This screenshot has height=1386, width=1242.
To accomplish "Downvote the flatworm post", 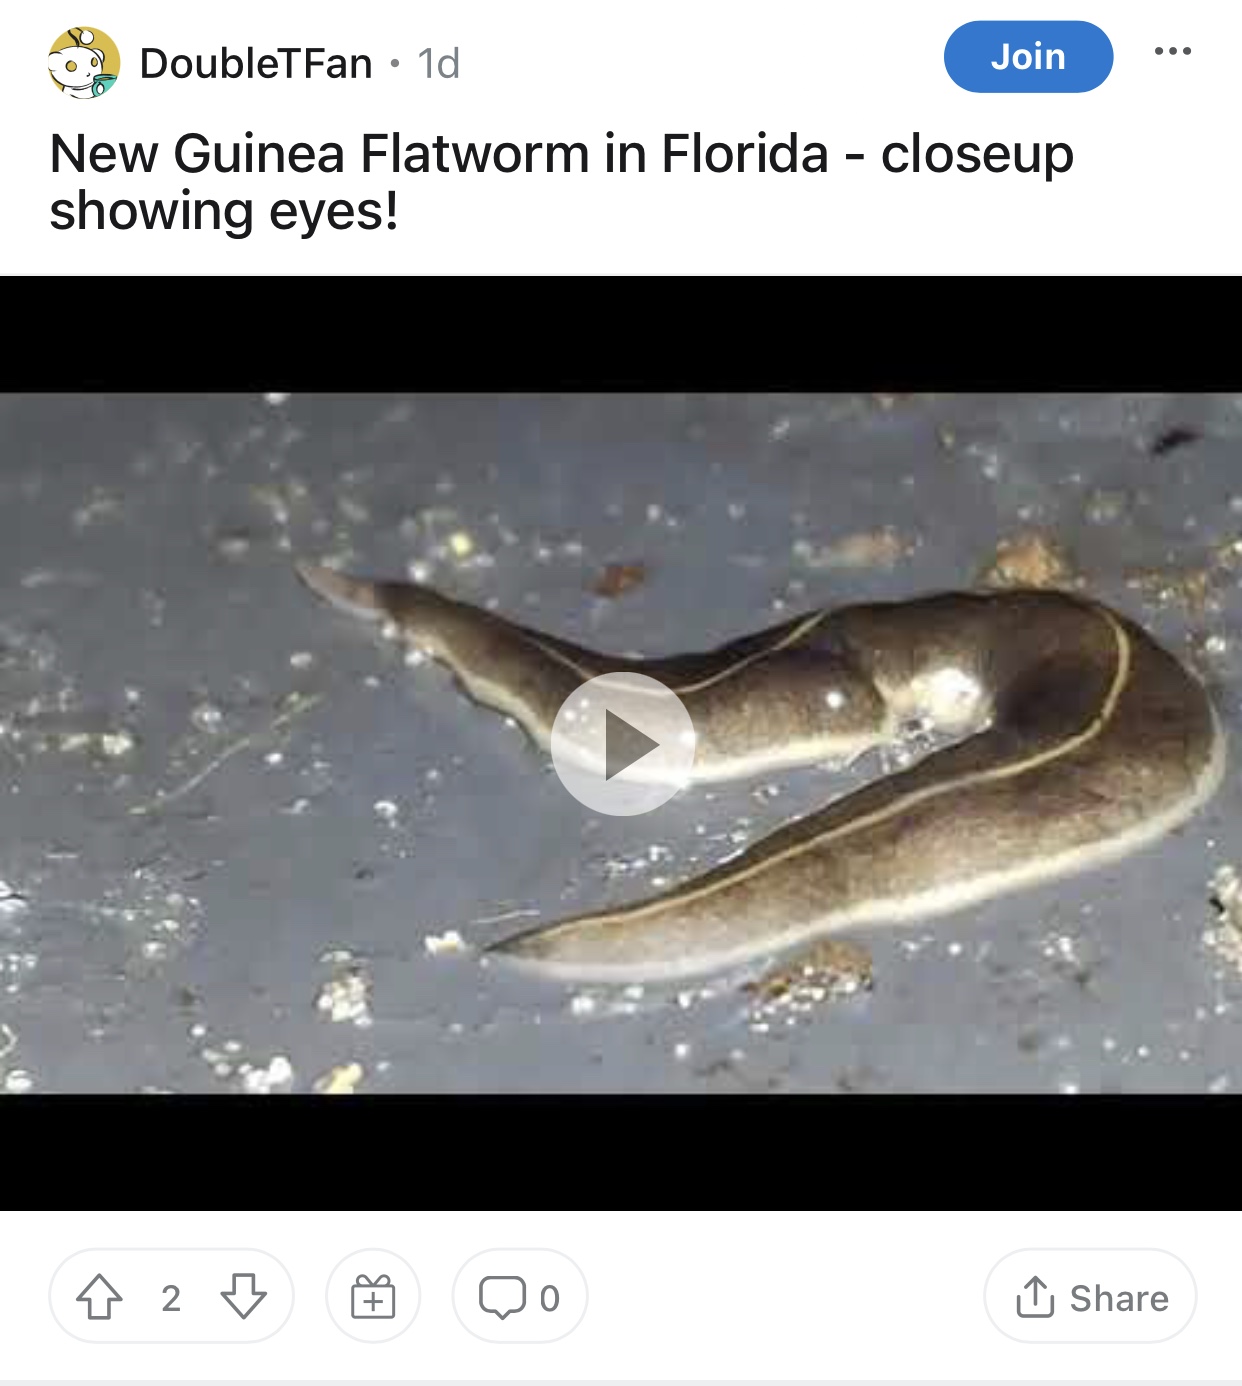I will pyautogui.click(x=243, y=1297).
